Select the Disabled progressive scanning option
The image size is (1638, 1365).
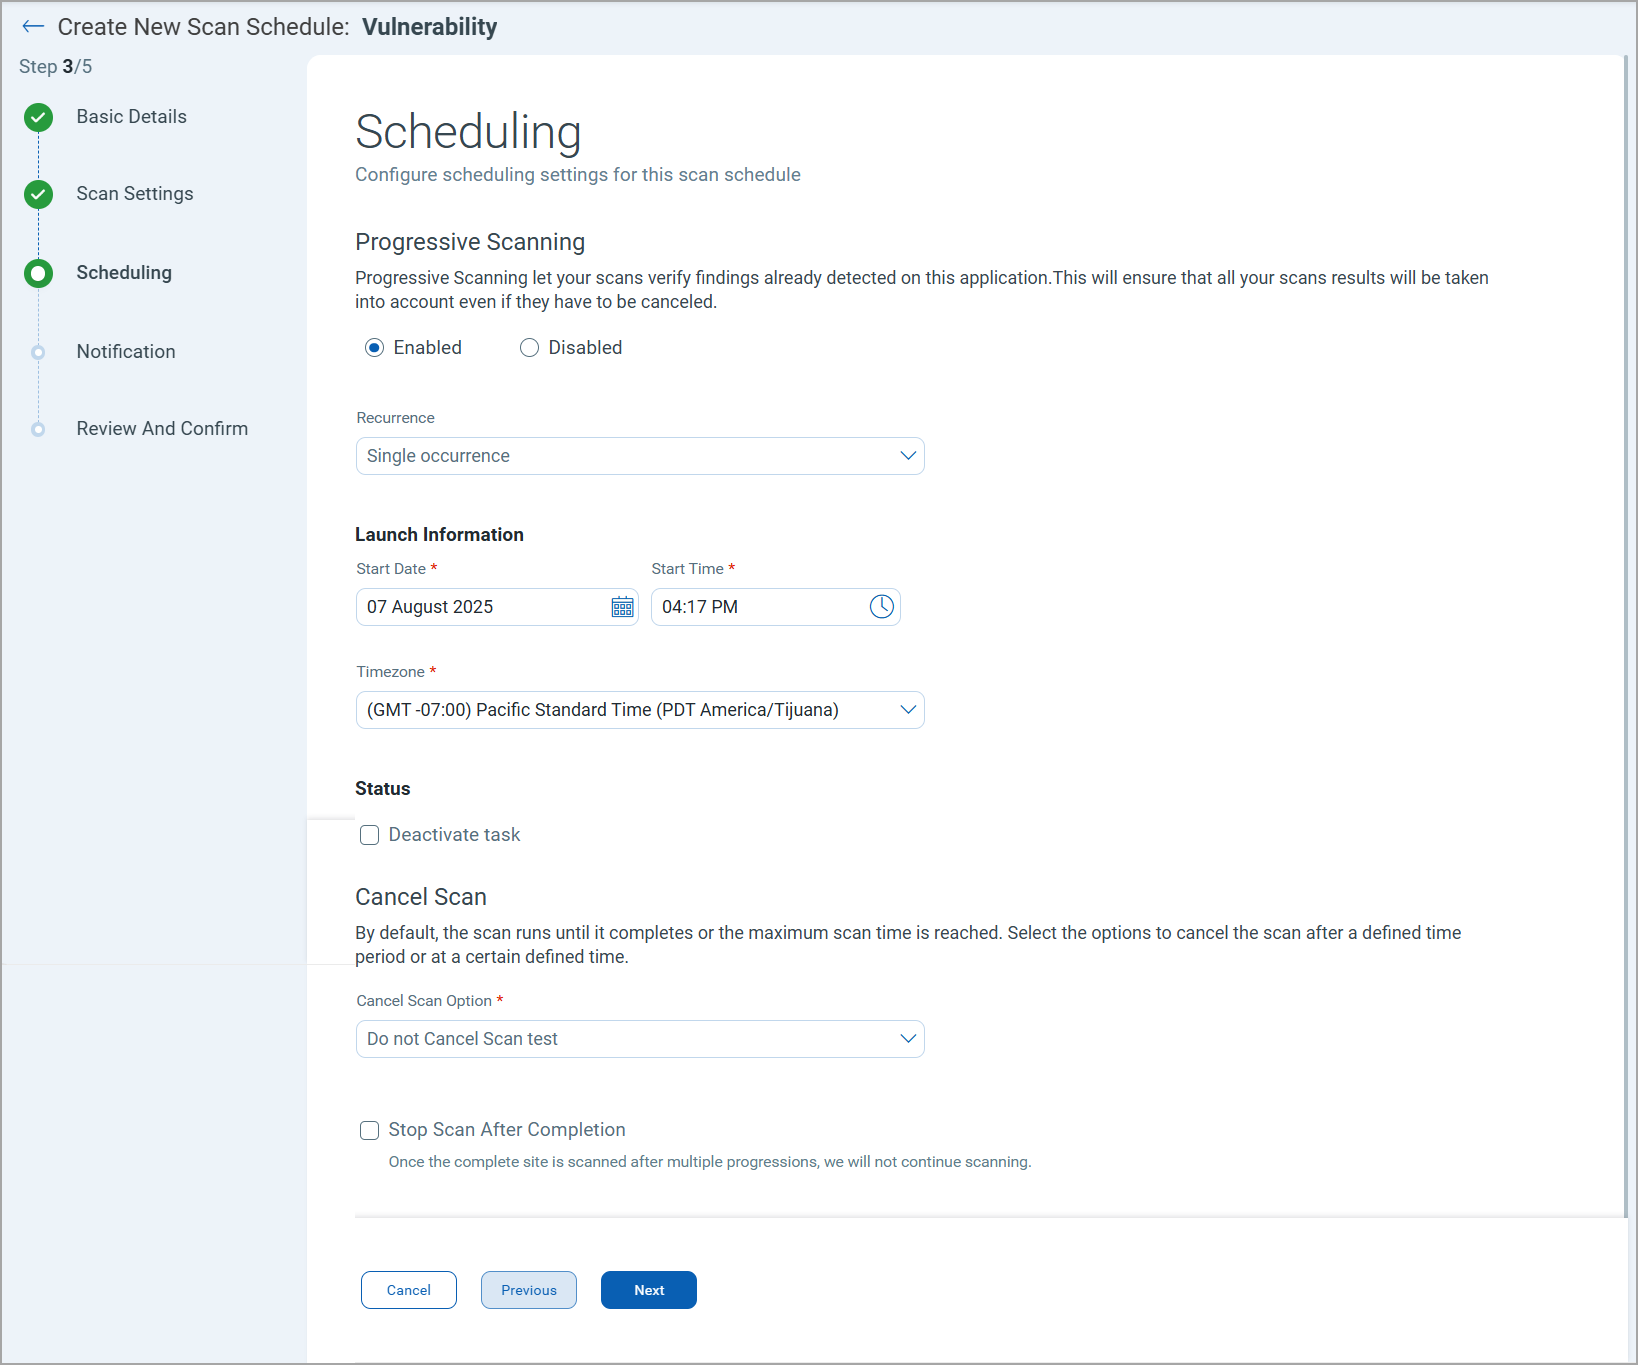529,348
